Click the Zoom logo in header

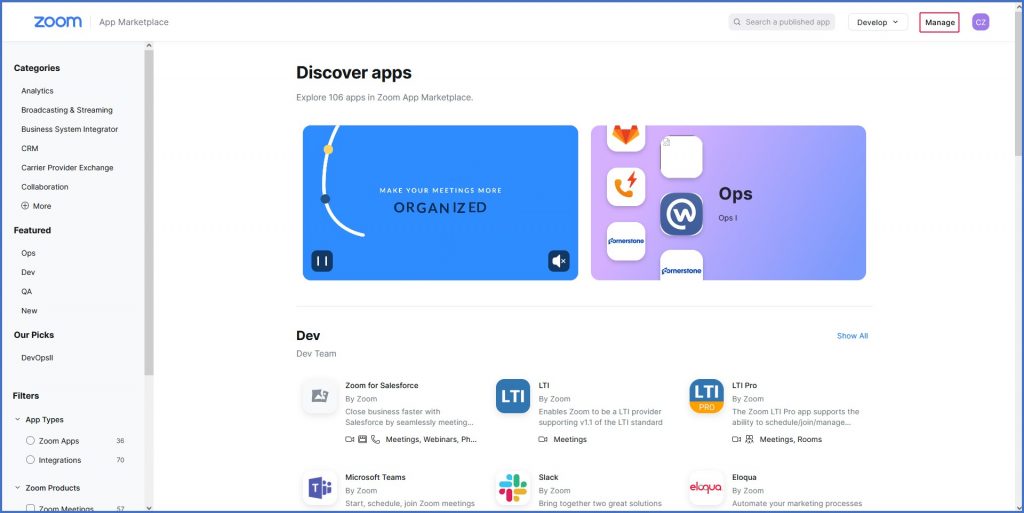(x=57, y=22)
